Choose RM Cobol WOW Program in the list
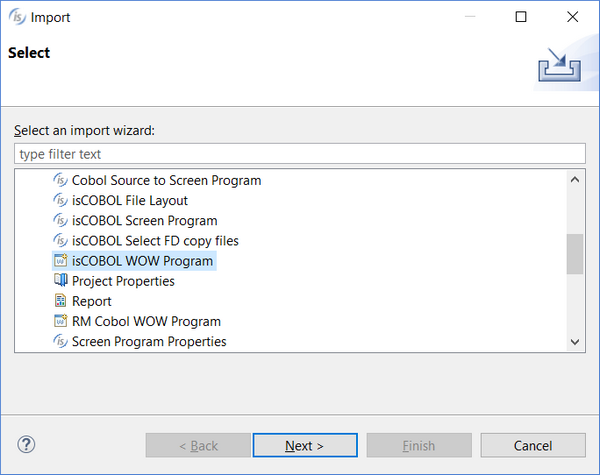 (x=146, y=321)
